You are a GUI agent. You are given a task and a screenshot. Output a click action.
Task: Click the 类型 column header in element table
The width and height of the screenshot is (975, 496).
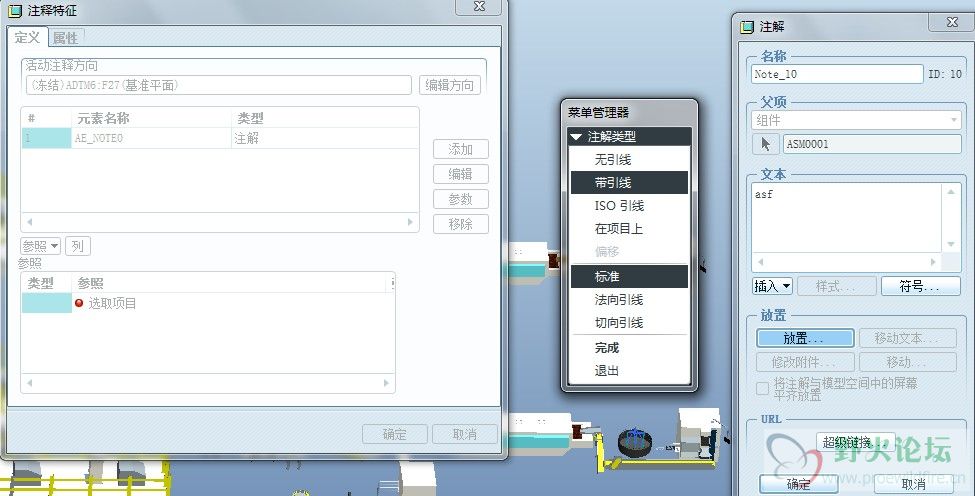click(x=325, y=118)
